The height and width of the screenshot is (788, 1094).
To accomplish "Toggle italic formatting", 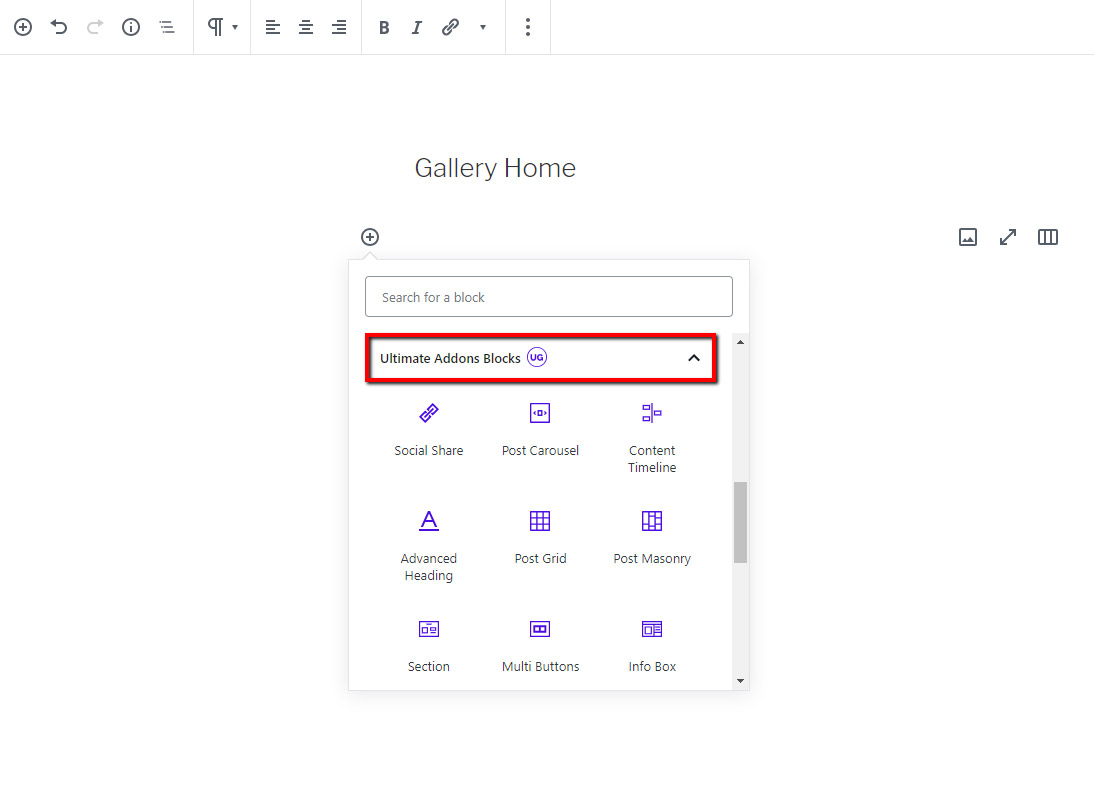I will 417,27.
